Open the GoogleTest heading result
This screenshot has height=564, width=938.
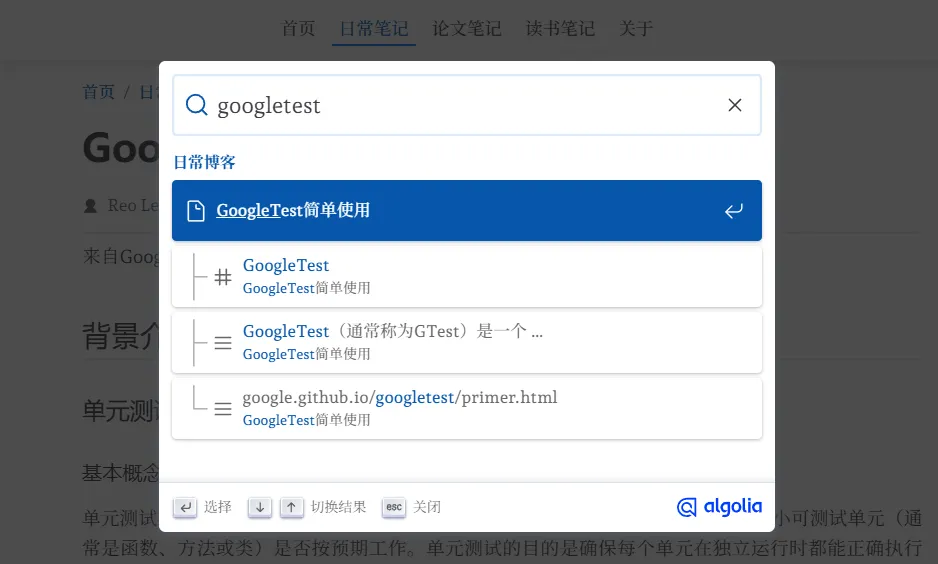(467, 277)
